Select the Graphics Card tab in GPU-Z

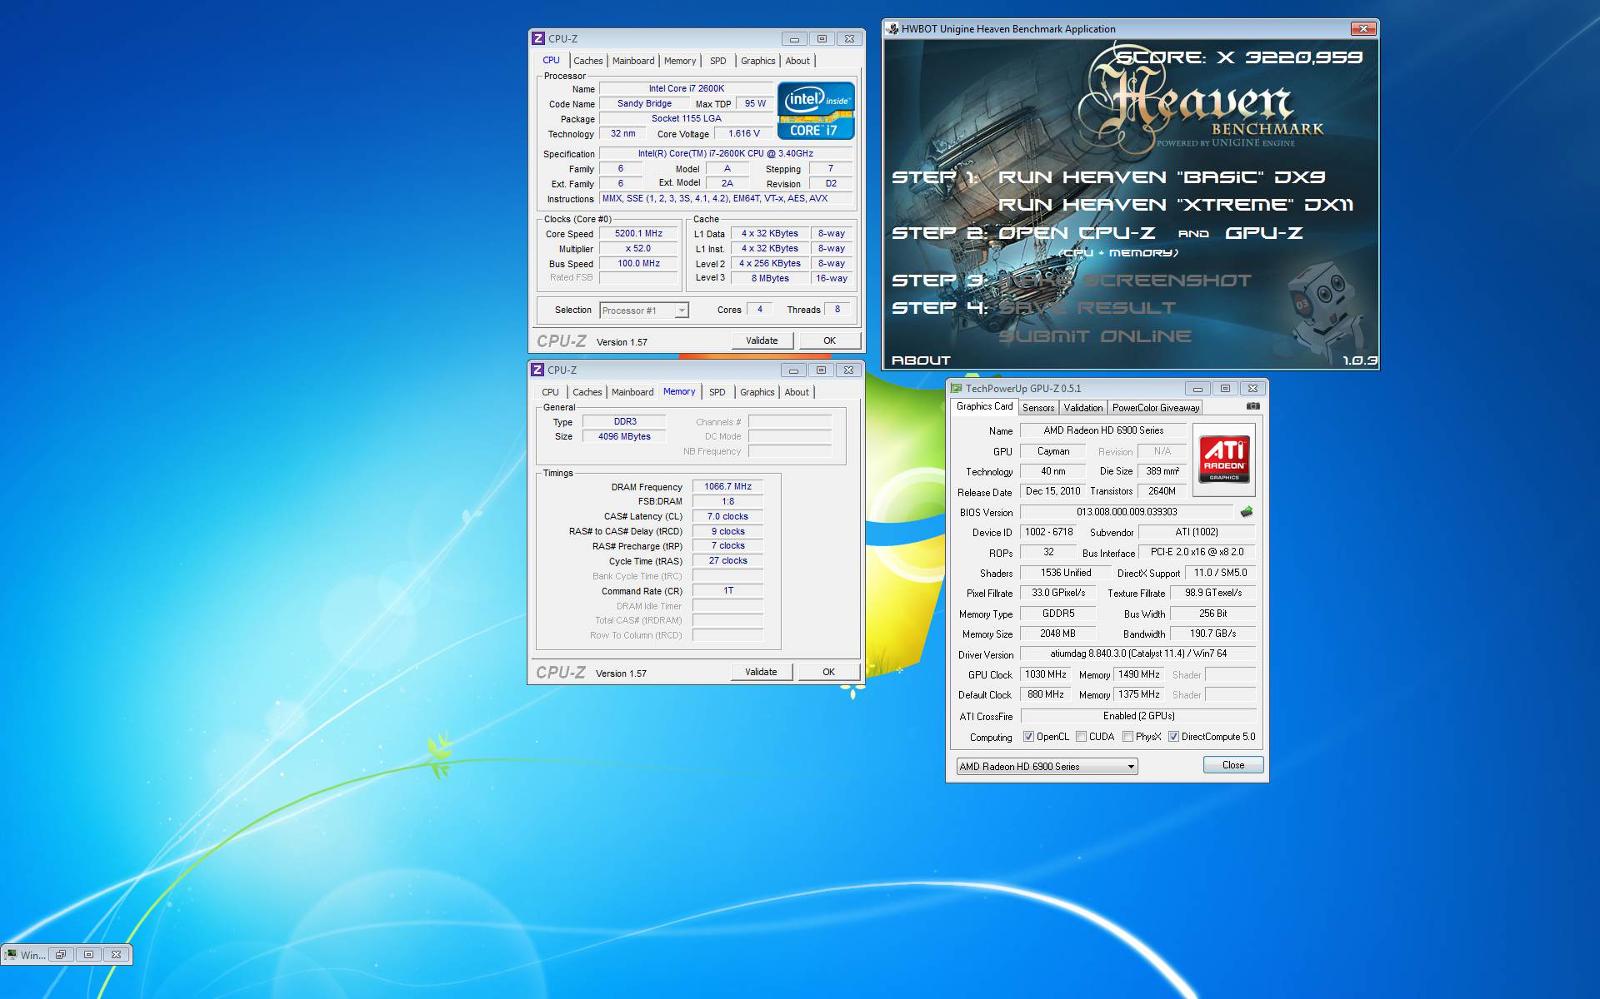pyautogui.click(x=984, y=406)
